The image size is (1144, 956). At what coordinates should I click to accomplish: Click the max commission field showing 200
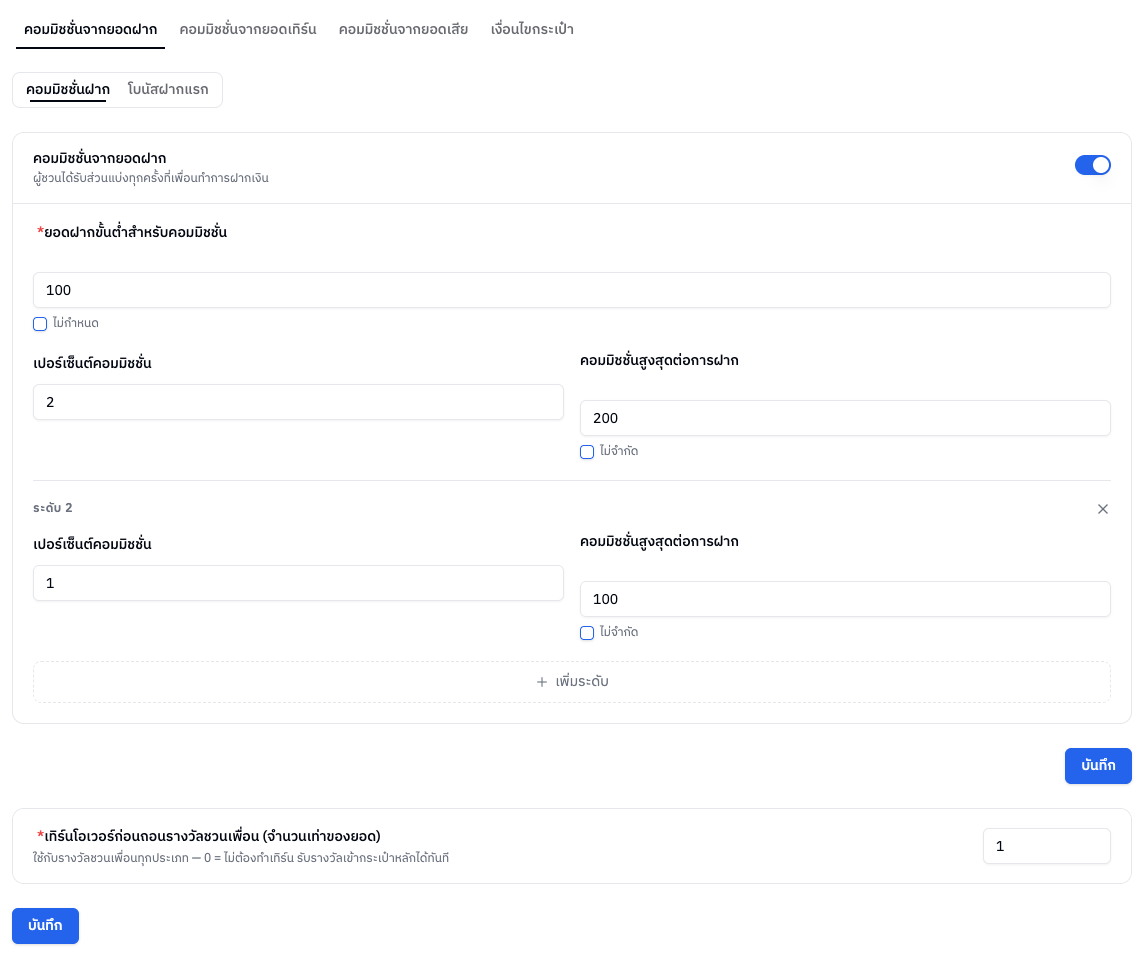pyautogui.click(x=845, y=418)
